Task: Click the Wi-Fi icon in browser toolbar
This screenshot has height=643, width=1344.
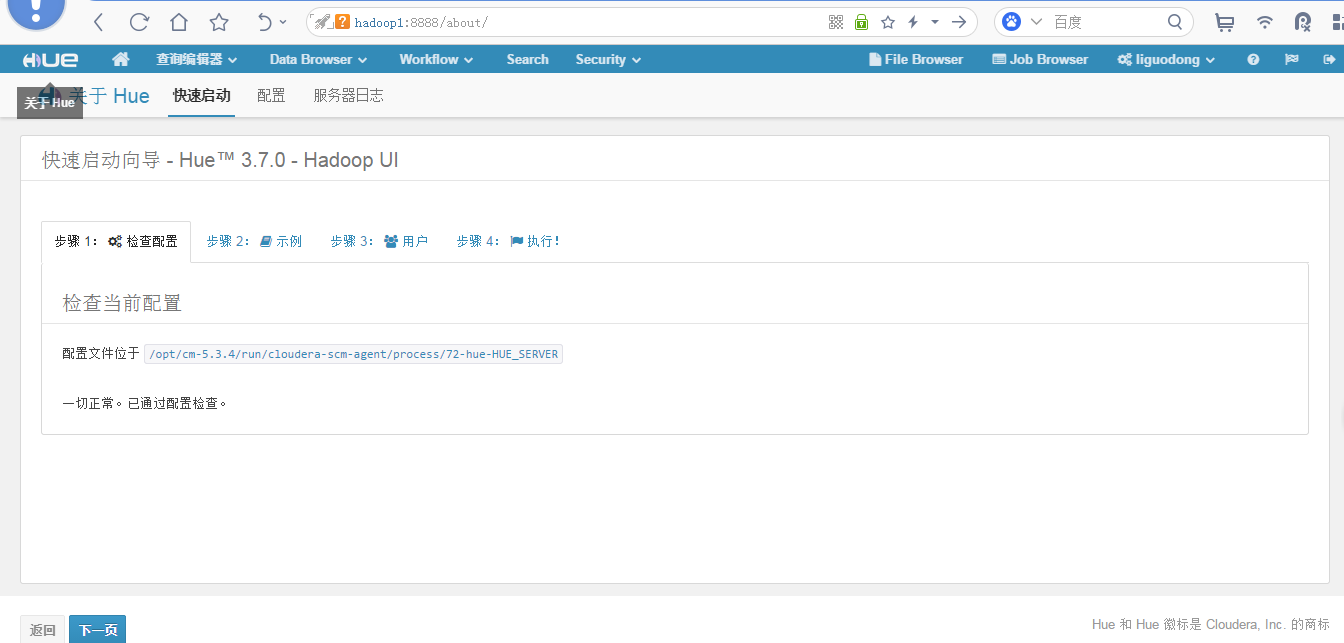Action: click(x=1265, y=22)
